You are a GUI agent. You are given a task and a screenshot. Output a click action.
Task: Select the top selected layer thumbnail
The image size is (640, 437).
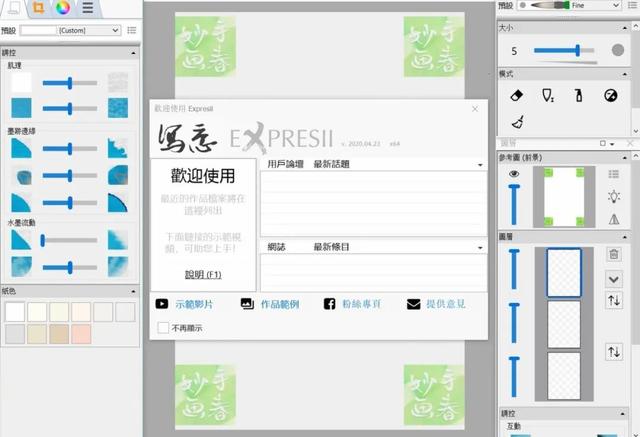pyautogui.click(x=564, y=273)
